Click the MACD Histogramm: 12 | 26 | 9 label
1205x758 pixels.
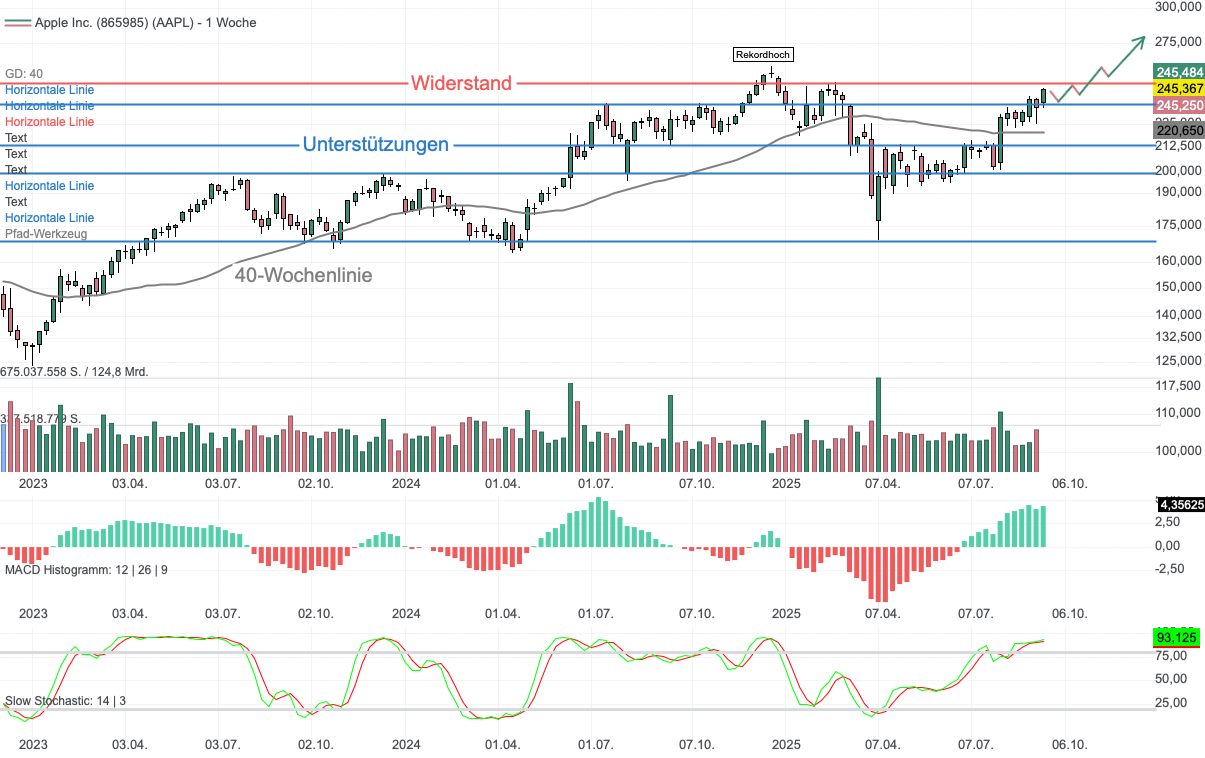87,570
